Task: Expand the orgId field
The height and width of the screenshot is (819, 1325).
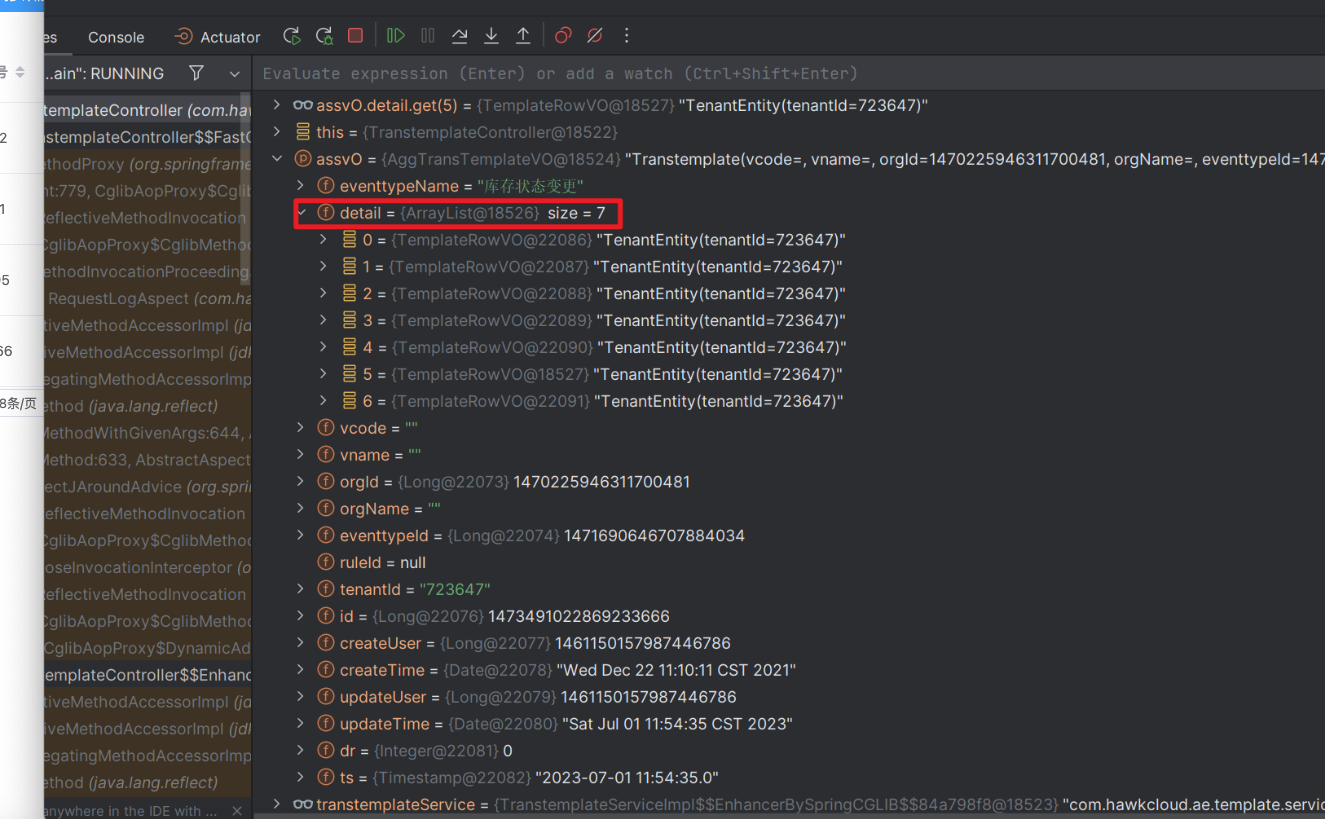Action: pos(301,482)
